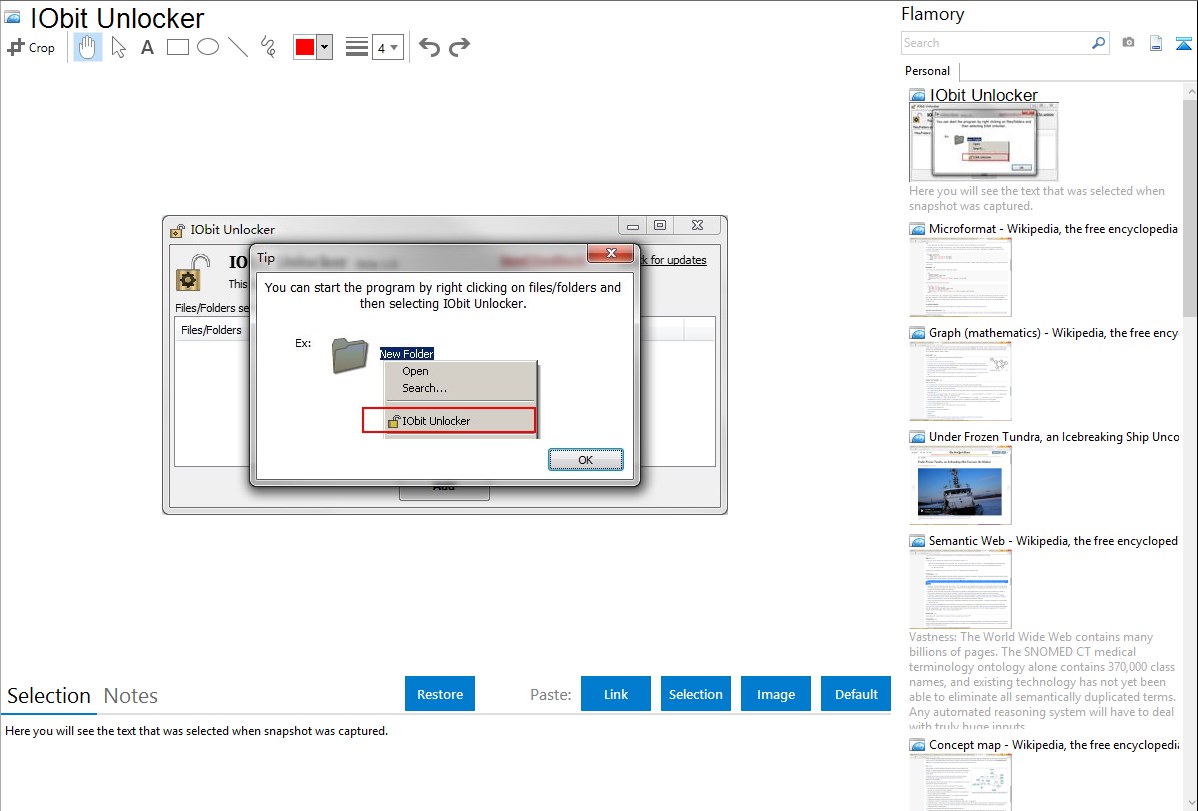Click the Image paste button
This screenshot has width=1198, height=811.
(776, 694)
